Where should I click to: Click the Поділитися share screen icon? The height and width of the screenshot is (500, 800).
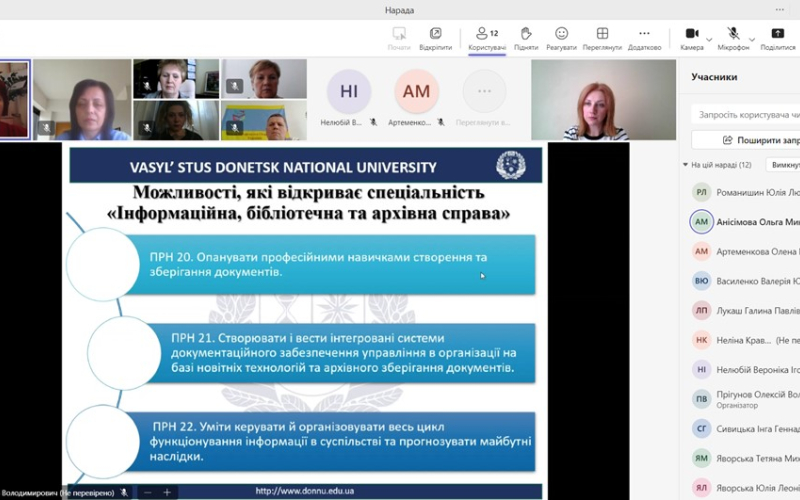pos(778,34)
